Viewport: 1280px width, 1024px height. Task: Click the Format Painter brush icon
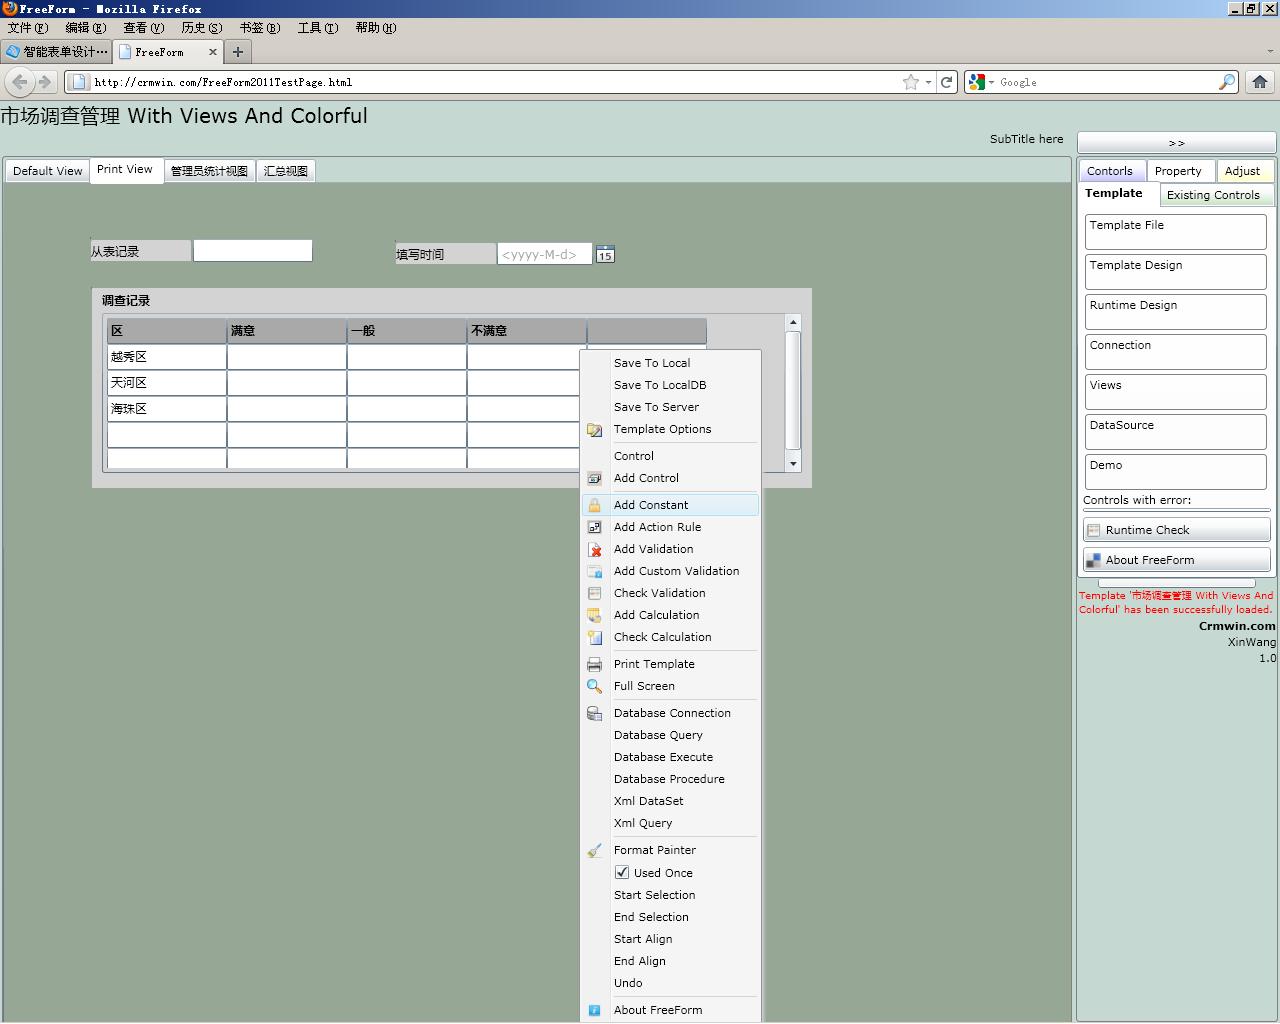tap(594, 851)
